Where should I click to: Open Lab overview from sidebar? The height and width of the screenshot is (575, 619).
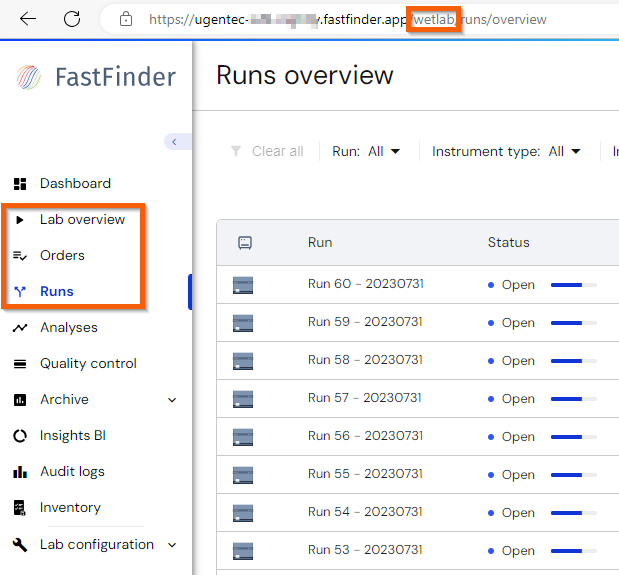pos(83,219)
